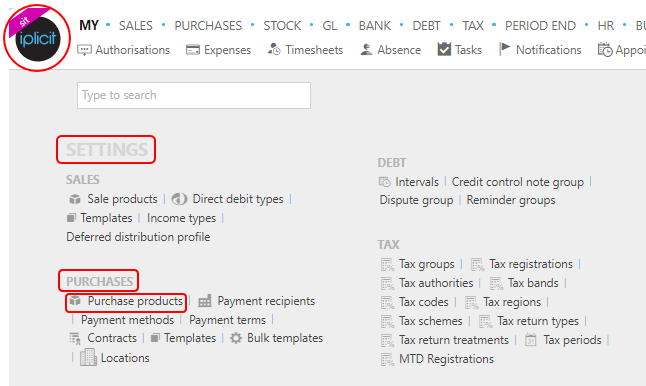Click the Notifications flag icon
Screen dimensions: 646x386
pyautogui.click(x=504, y=49)
